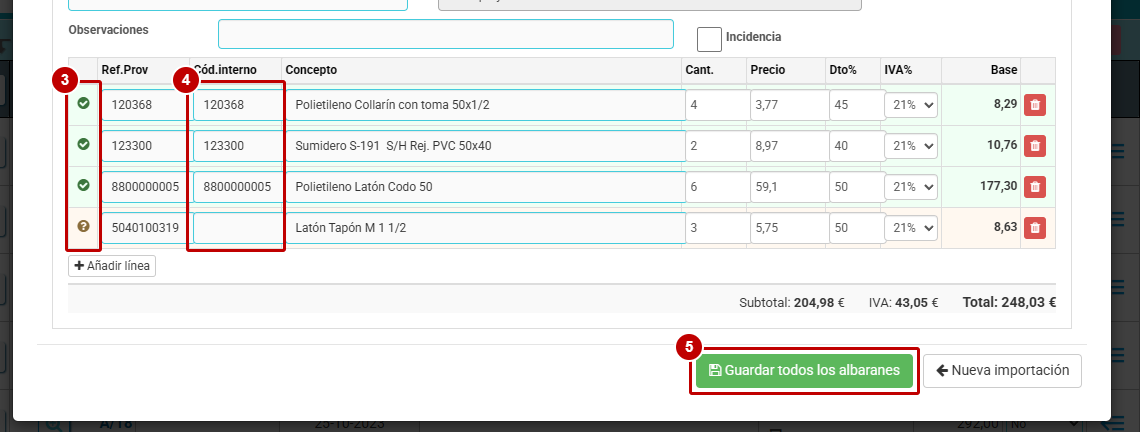The image size is (1140, 432).
Task: Click price field with value 8,97
Action: [x=789, y=145]
